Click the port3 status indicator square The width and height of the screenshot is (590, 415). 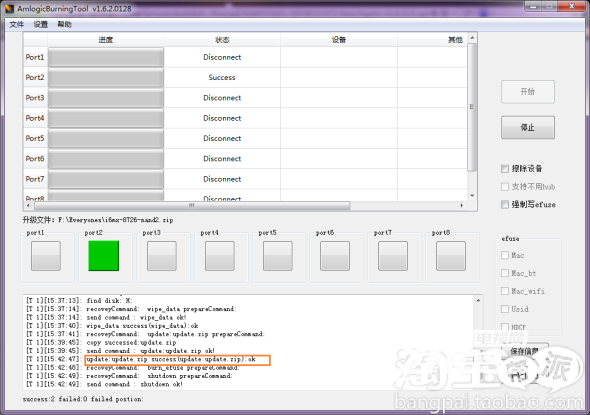(x=162, y=256)
